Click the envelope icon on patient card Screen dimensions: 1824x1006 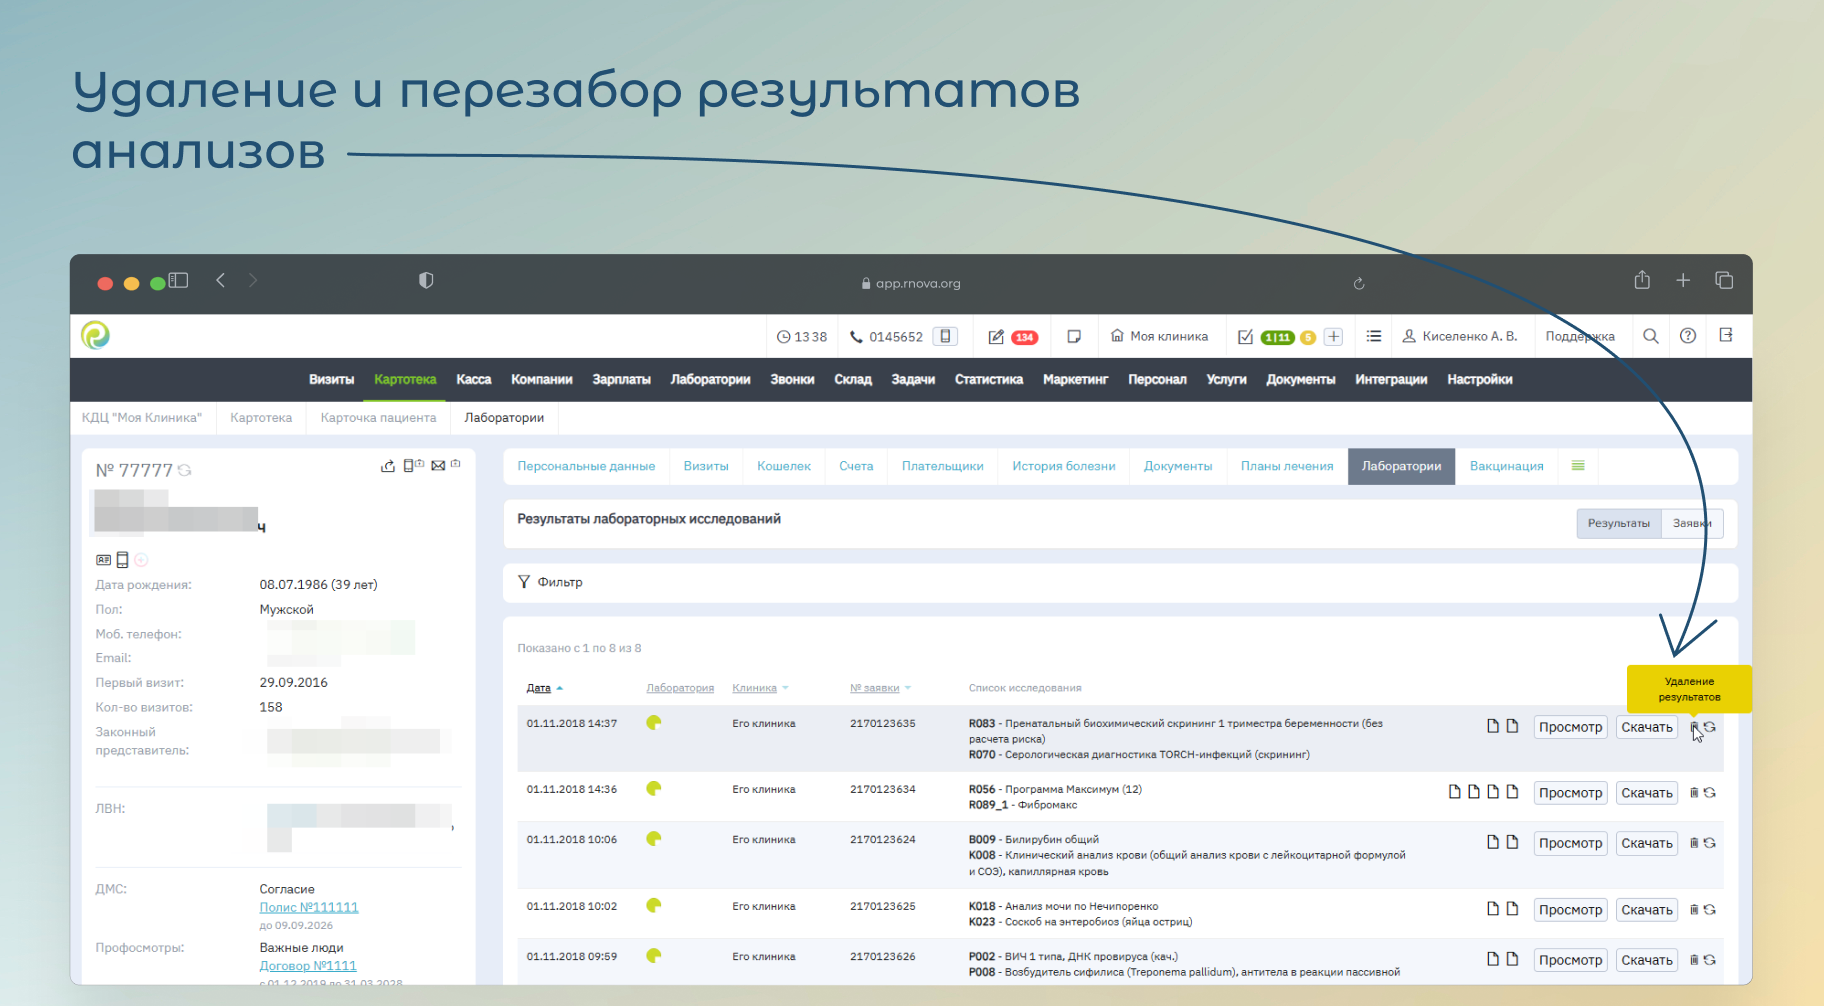point(438,466)
